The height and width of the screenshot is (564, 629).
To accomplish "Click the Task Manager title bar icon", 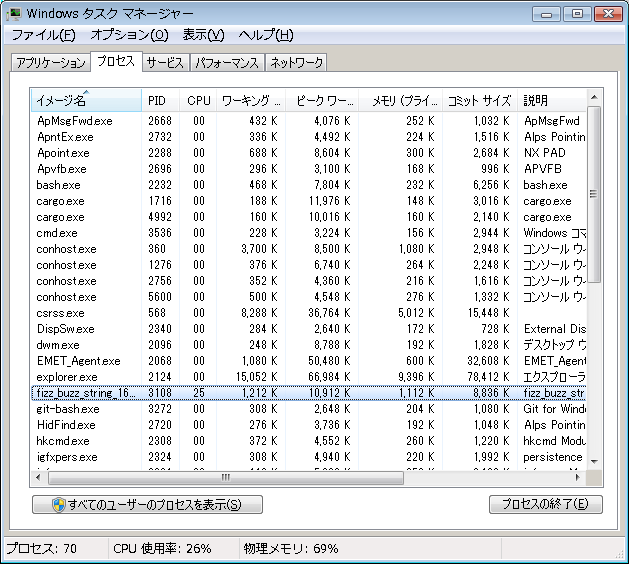I will click(x=14, y=14).
